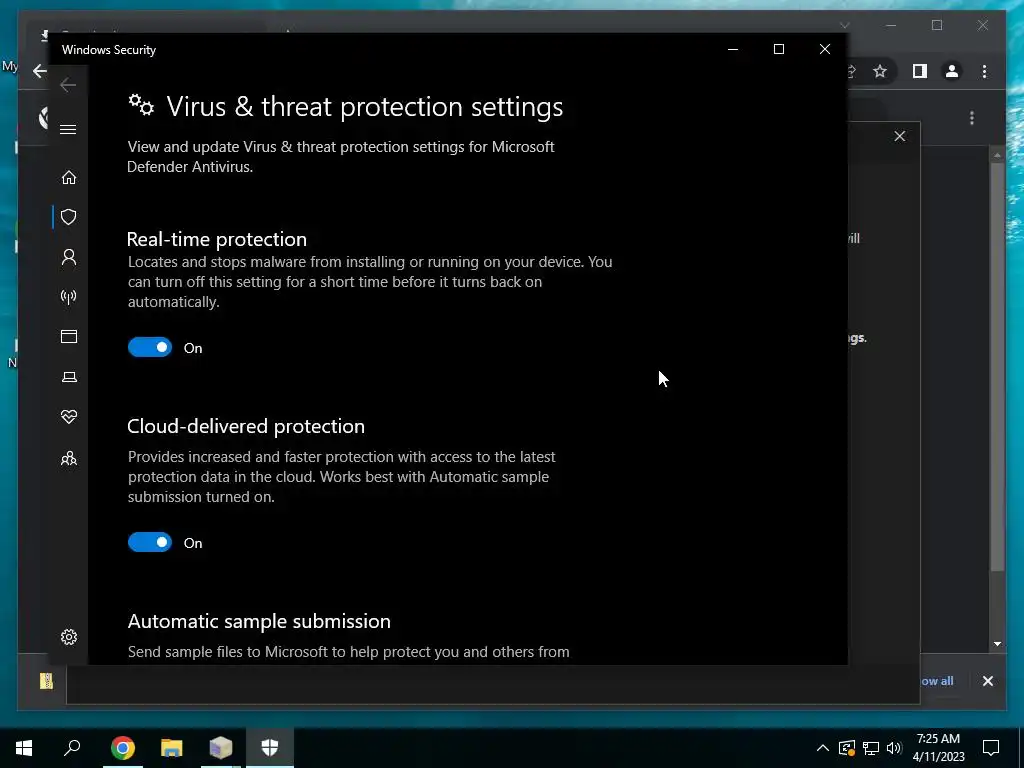
Task: Turn off Real-time protection toggle
Action: point(150,347)
